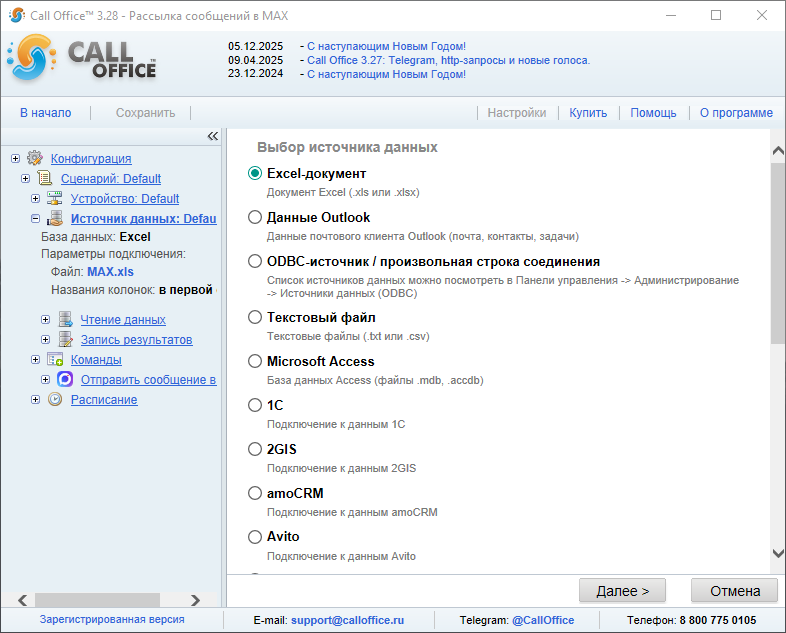The image size is (786, 633).
Task: Click the icon next to Запись результатов
Action: click(65, 339)
